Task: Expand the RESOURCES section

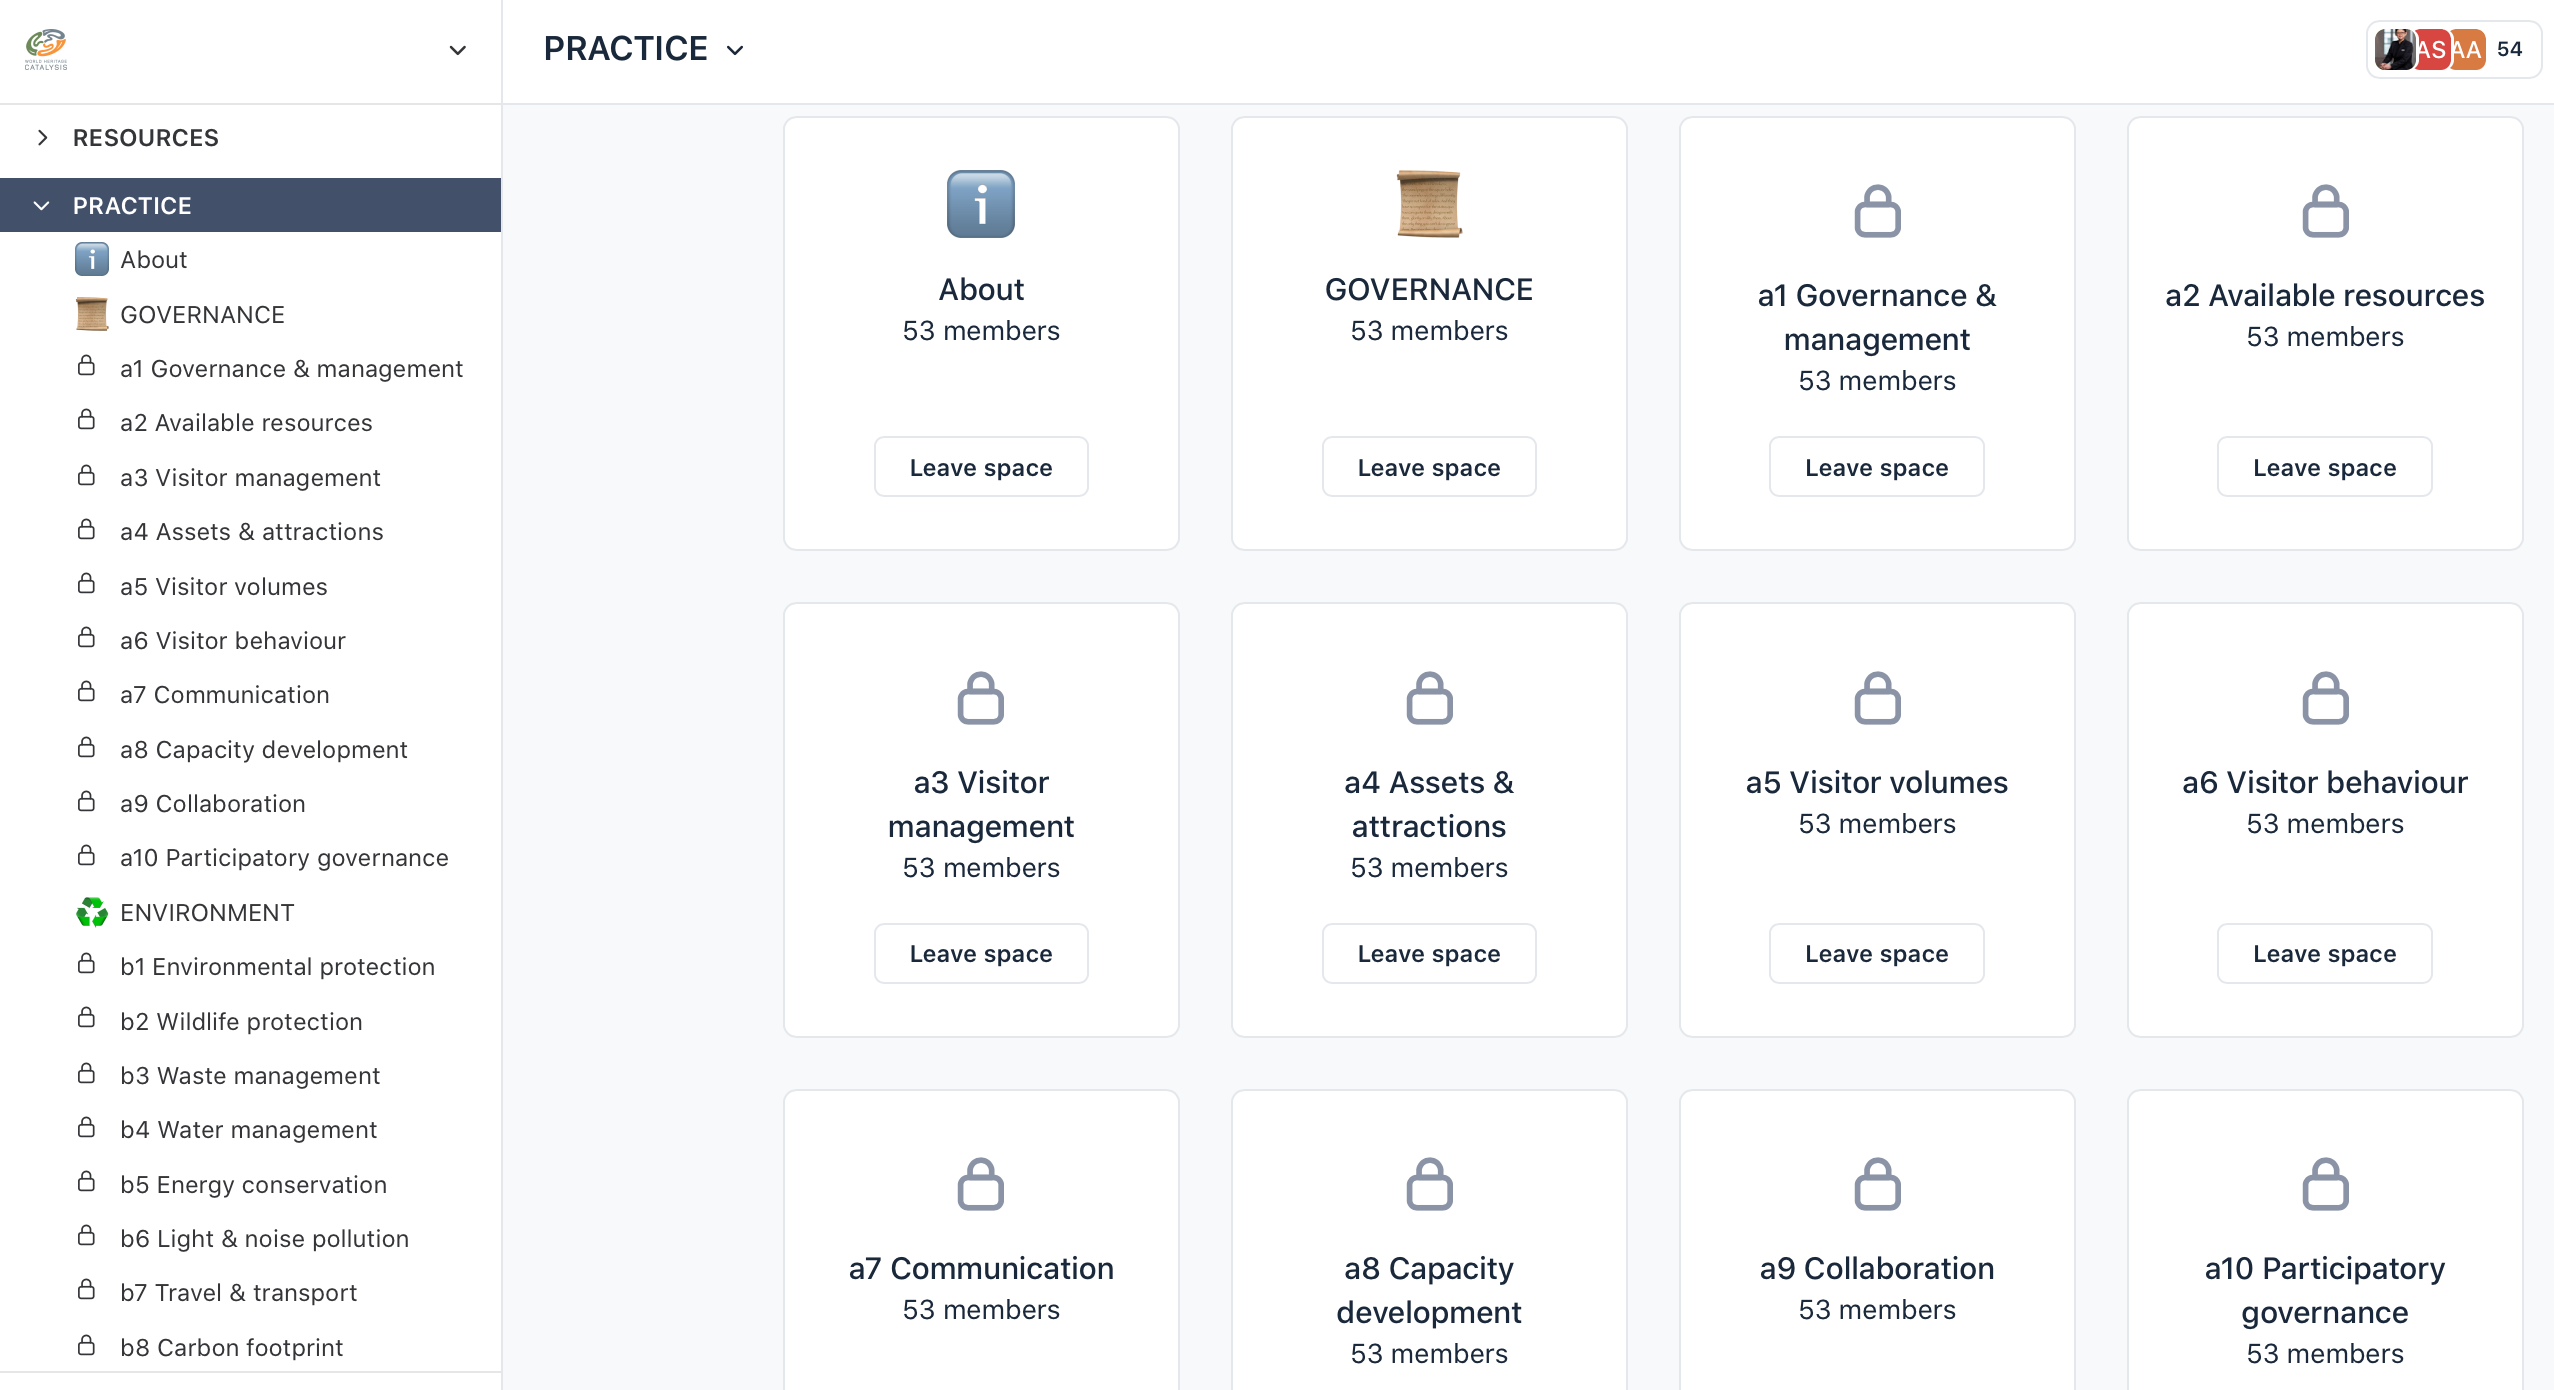Action: [x=42, y=138]
